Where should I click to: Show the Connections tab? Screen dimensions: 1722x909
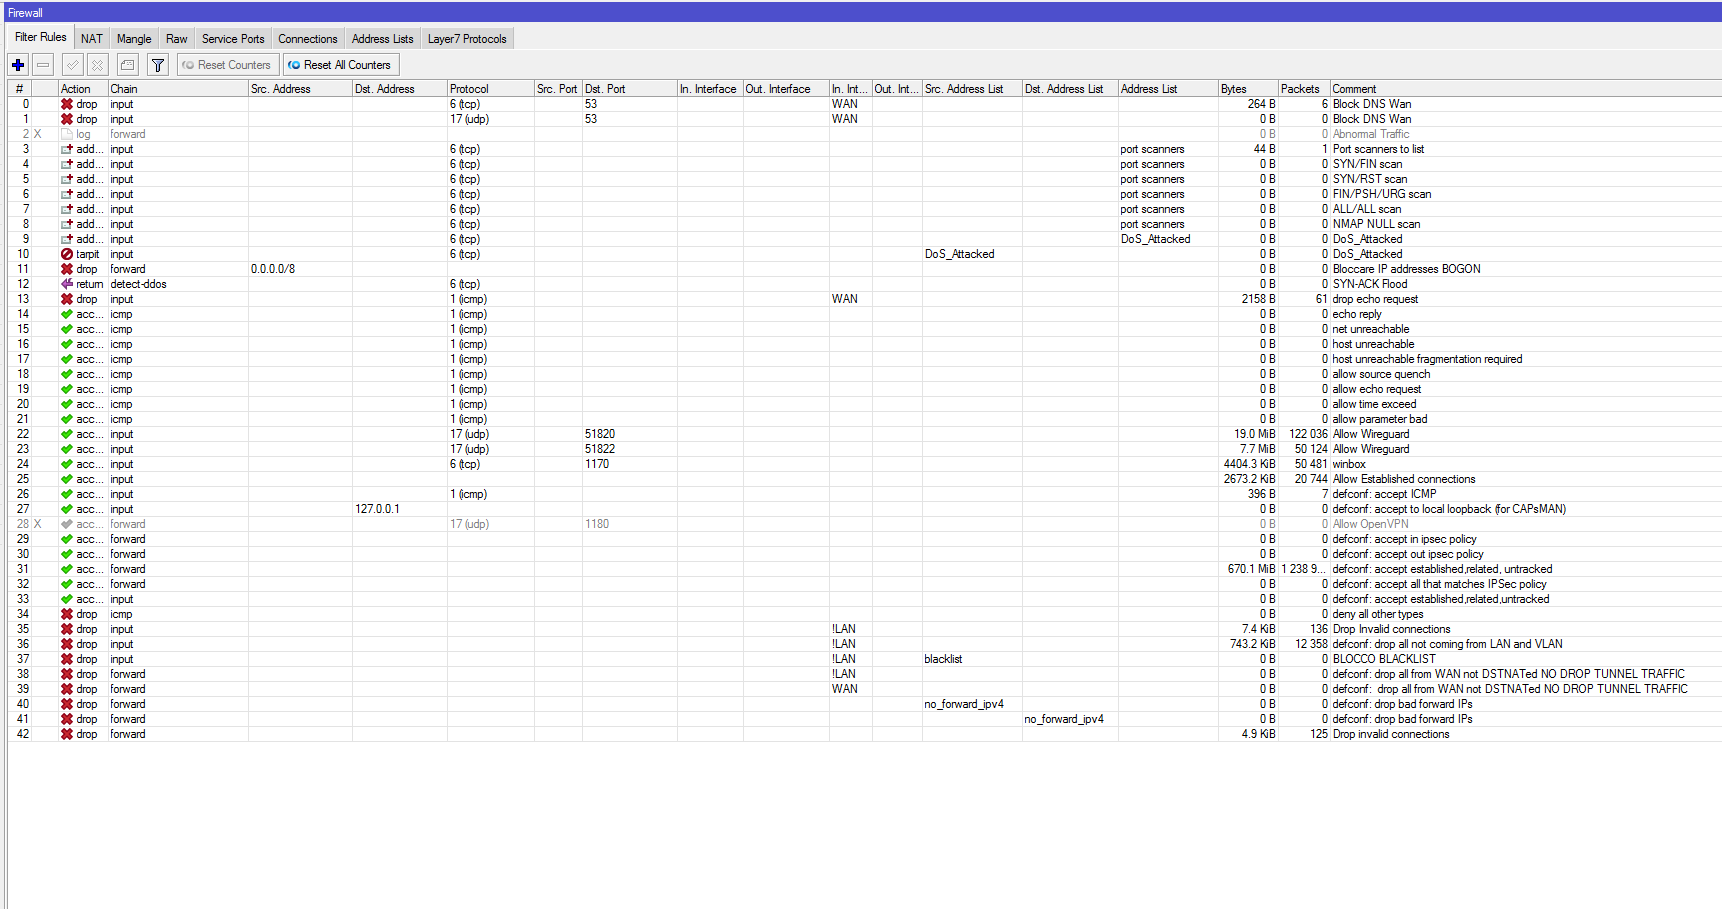[x=308, y=39]
